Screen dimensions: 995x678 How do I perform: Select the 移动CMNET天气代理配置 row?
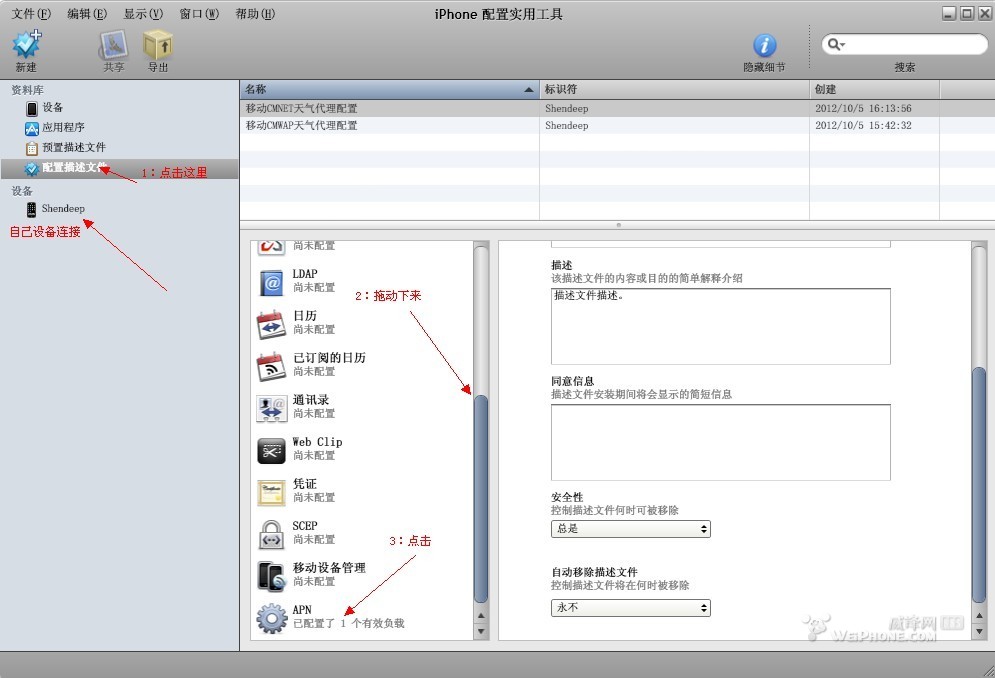[617, 109]
